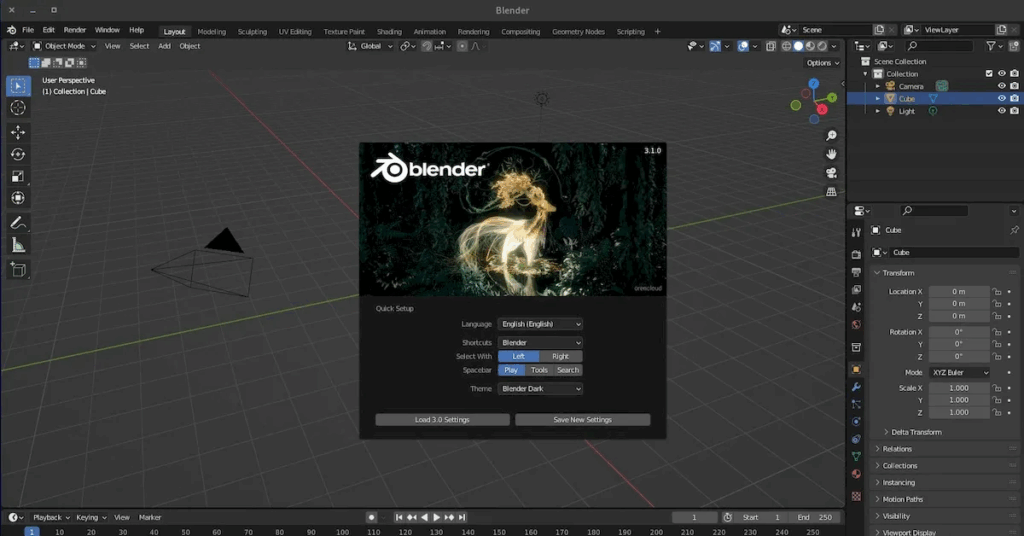Click the Cube object name field

953,253
